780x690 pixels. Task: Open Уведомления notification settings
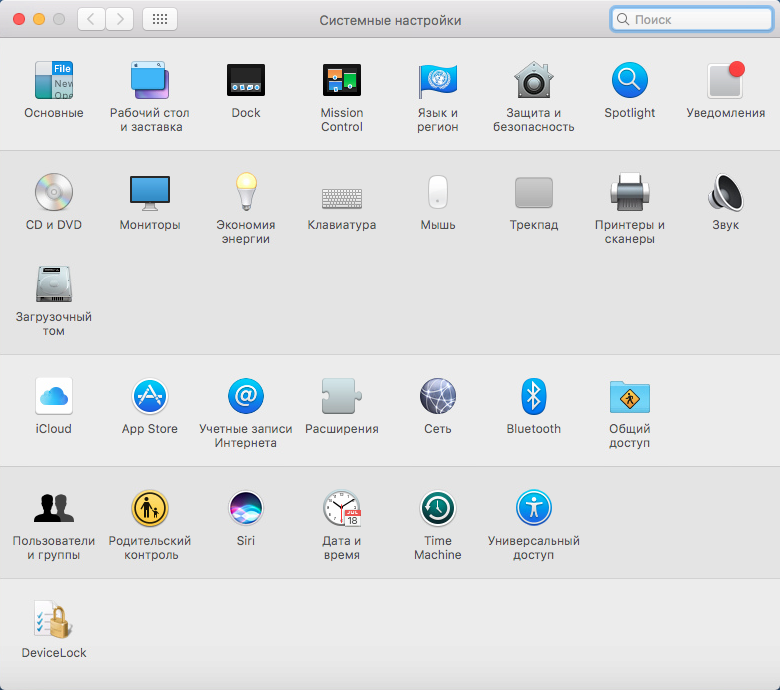[x=726, y=81]
